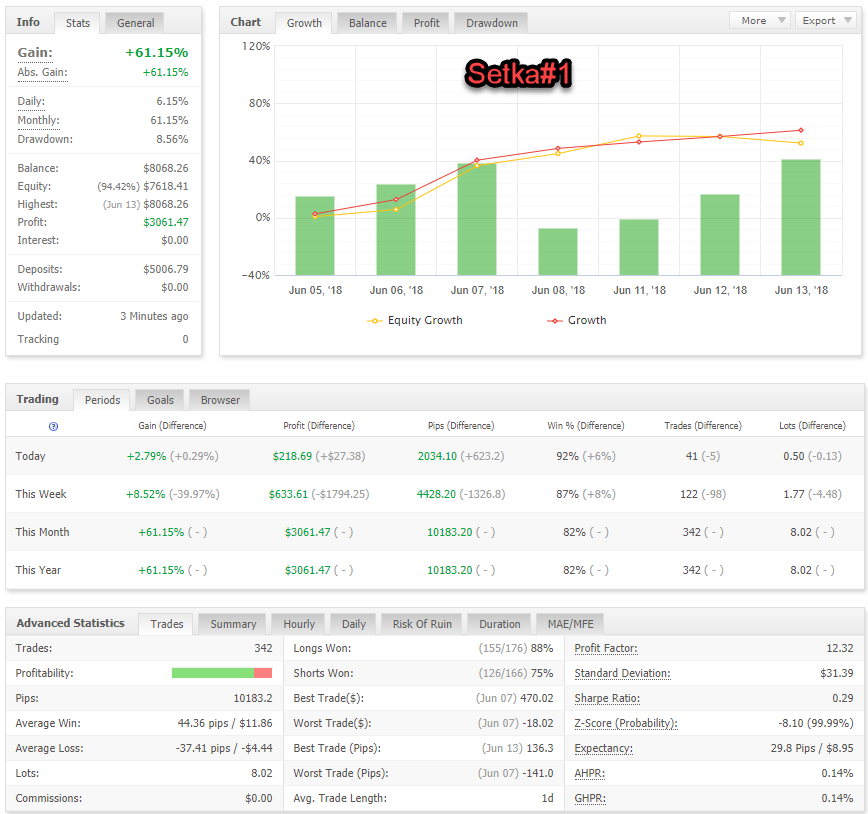Open the Summary statistics tab
Image resolution: width=868 pixels, height=814 pixels.
(233, 624)
